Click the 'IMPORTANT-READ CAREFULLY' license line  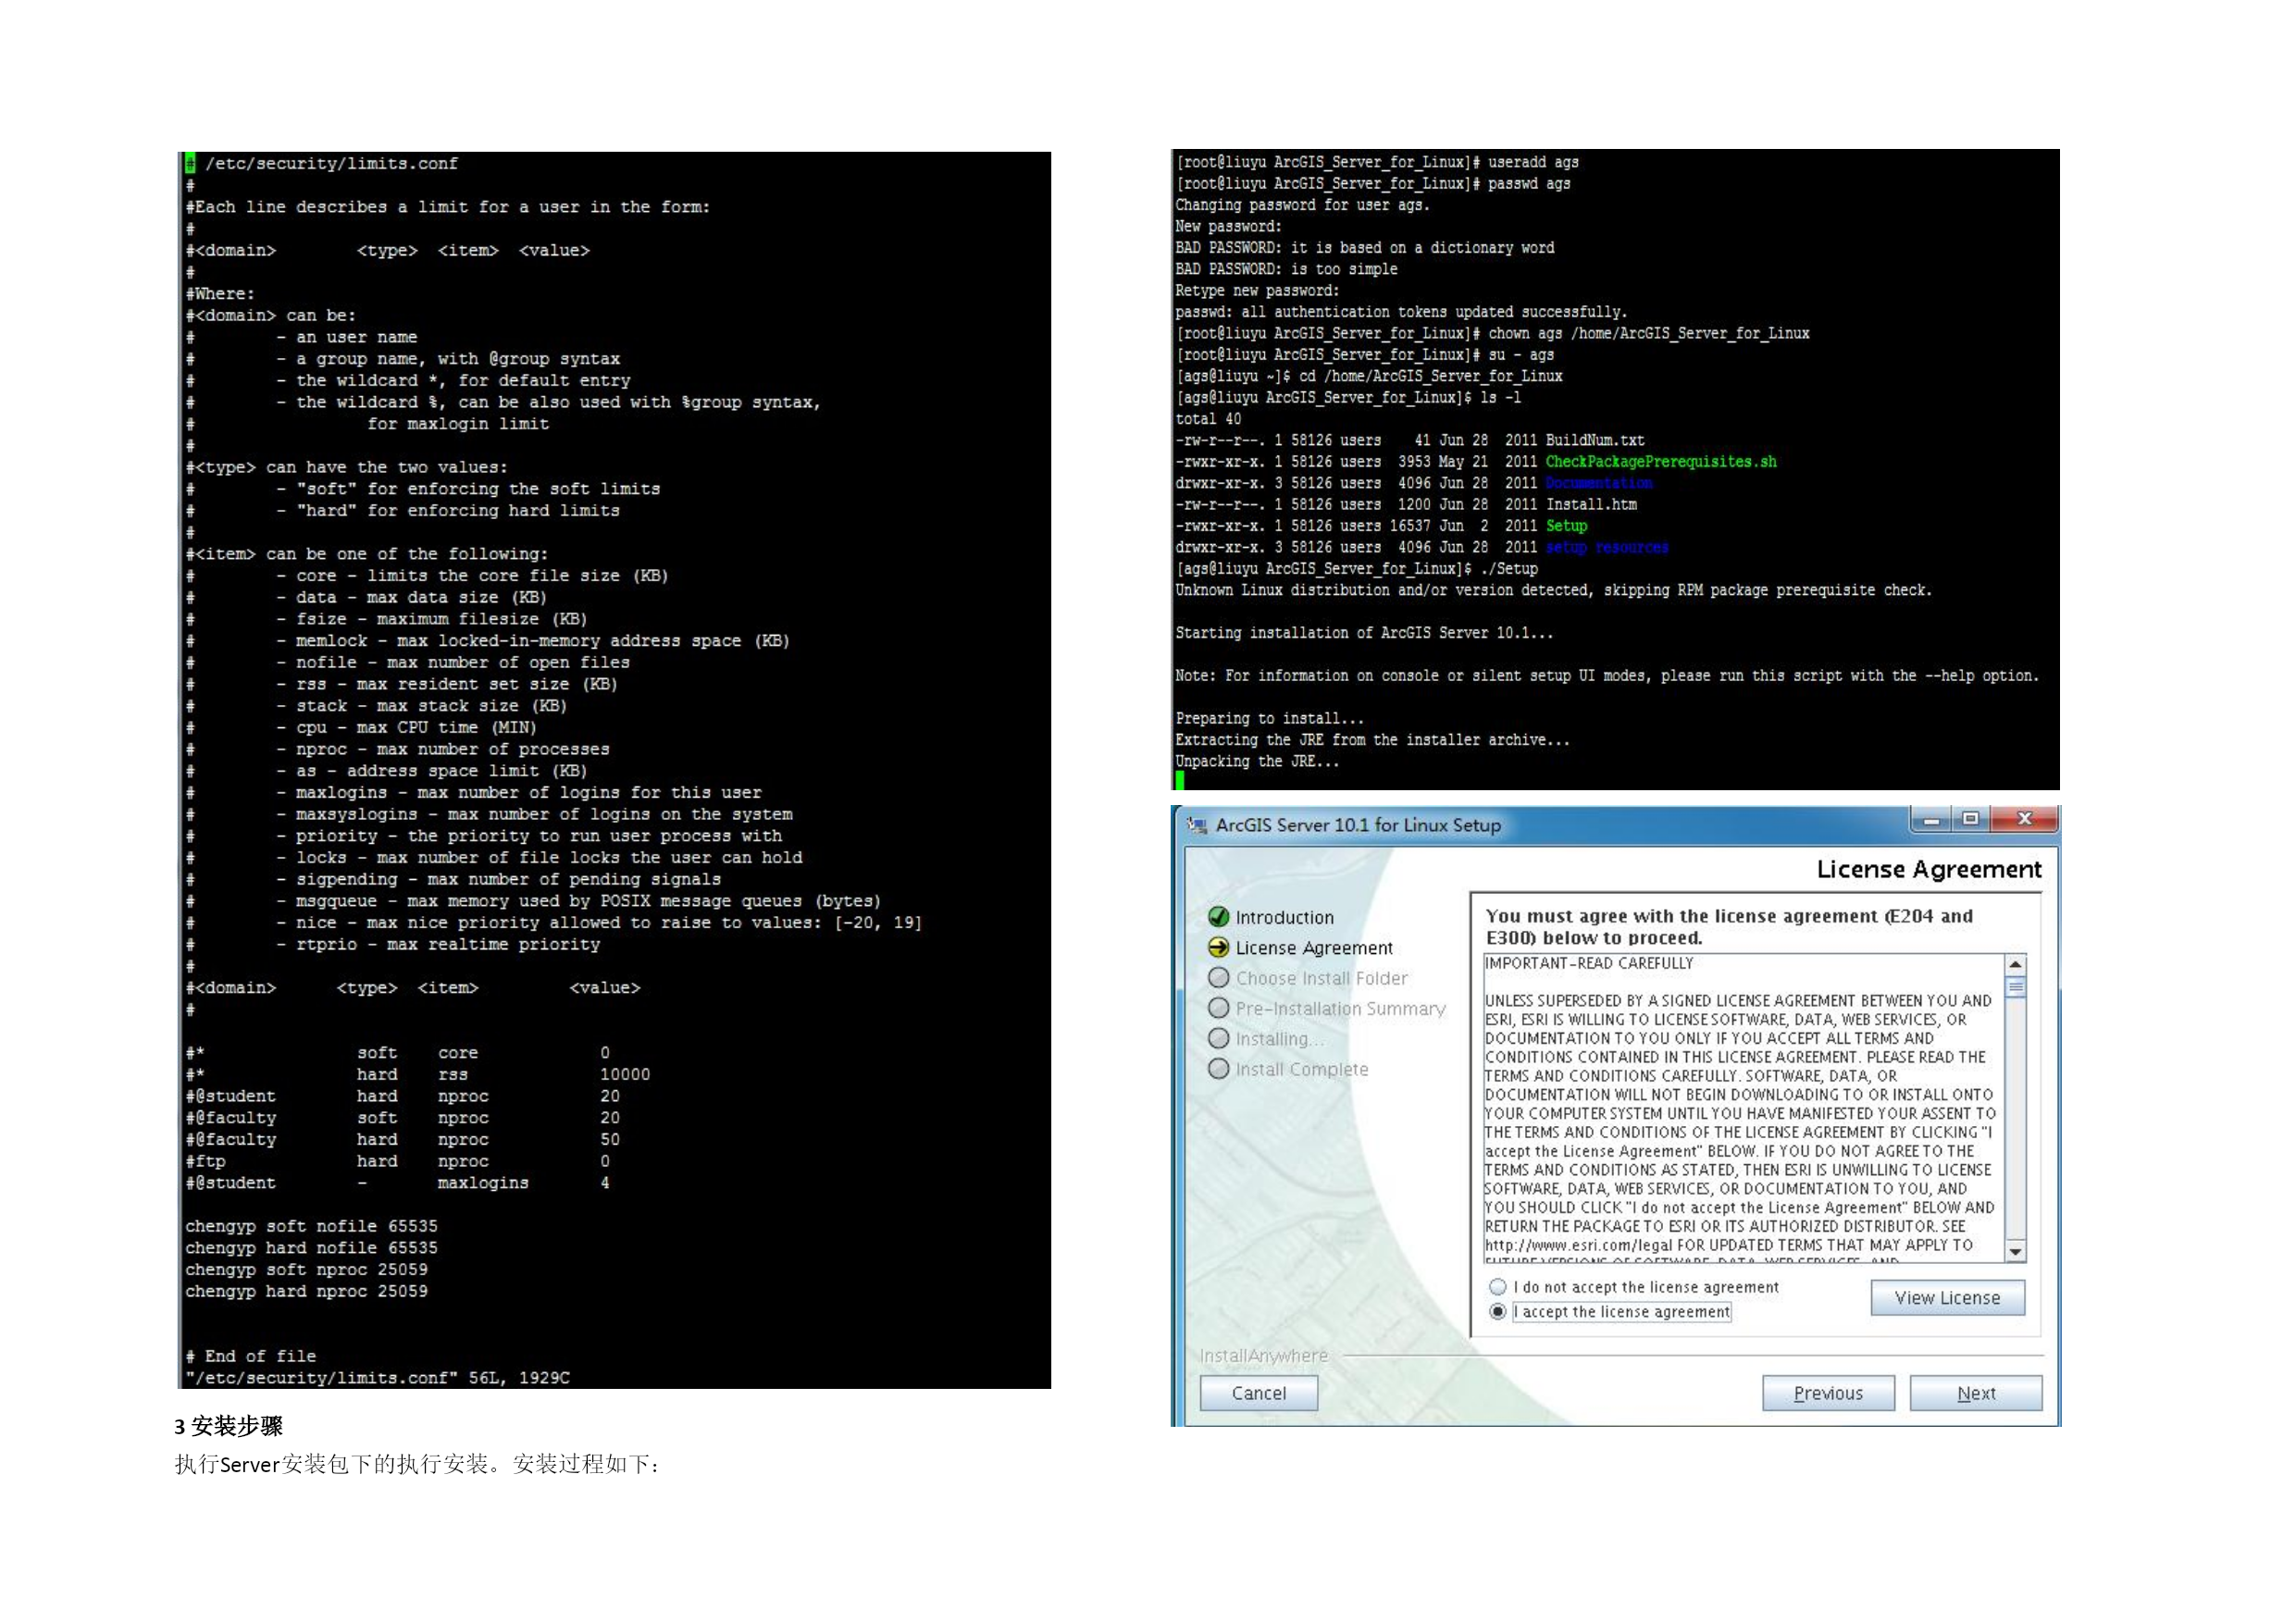pyautogui.click(x=1588, y=964)
